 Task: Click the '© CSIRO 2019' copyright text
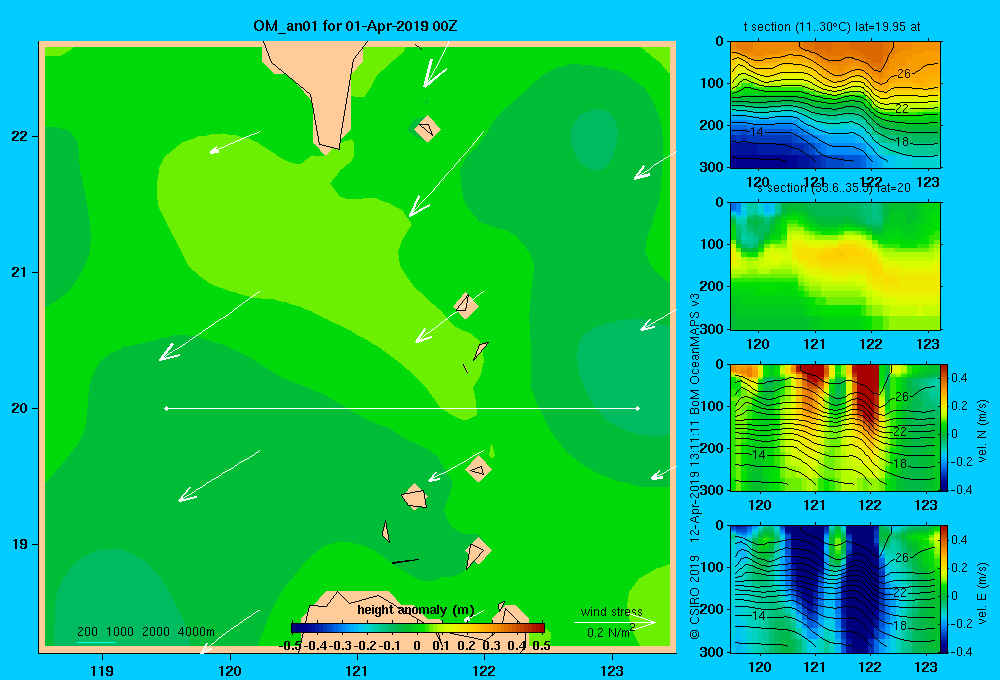pyautogui.click(x=695, y=597)
